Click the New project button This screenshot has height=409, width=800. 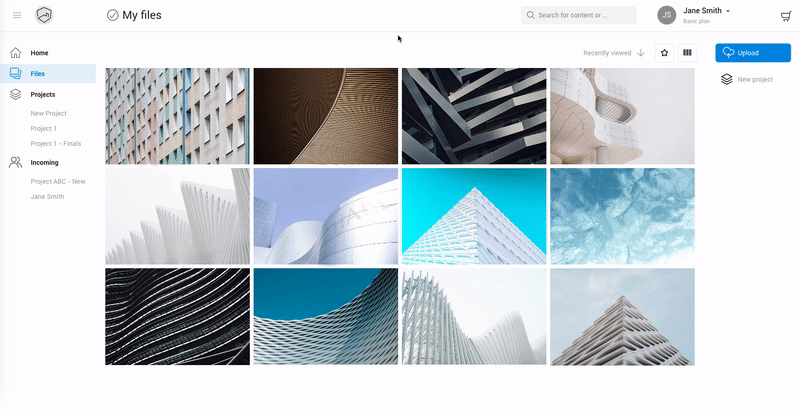(x=747, y=79)
